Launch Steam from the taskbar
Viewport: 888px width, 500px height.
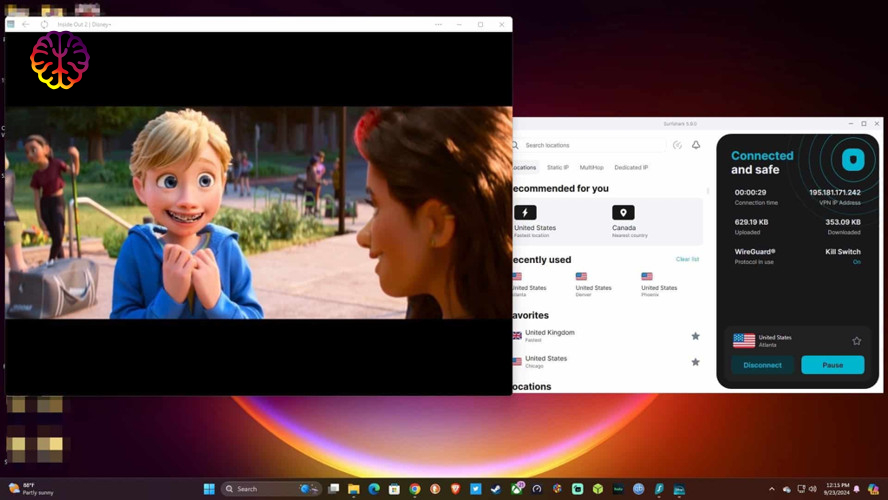tap(496, 489)
